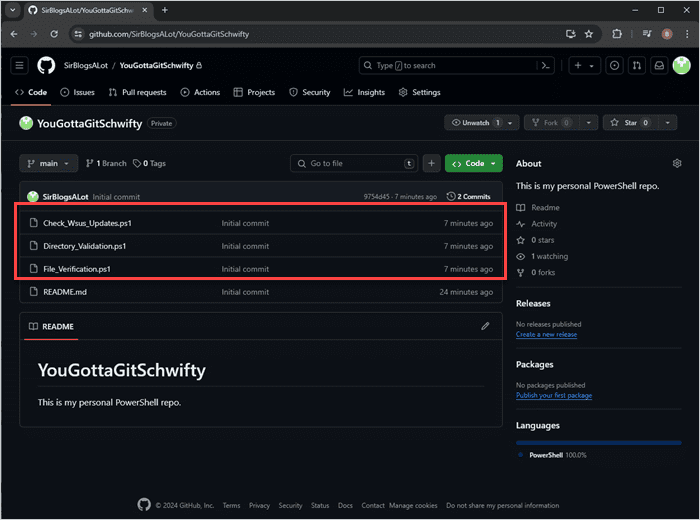This screenshot has width=700, height=520.
Task: Open a new browser tab
Action: (165, 10)
